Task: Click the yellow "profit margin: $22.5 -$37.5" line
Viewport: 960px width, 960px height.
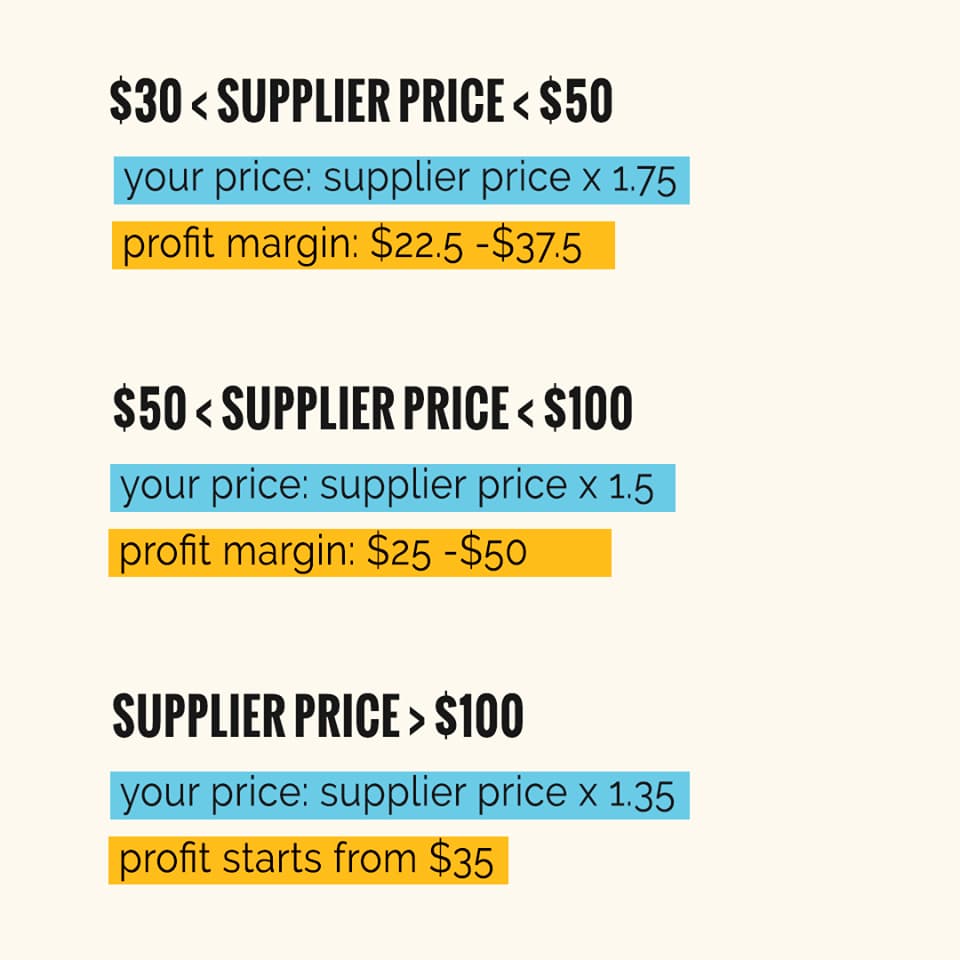Action: (x=364, y=245)
